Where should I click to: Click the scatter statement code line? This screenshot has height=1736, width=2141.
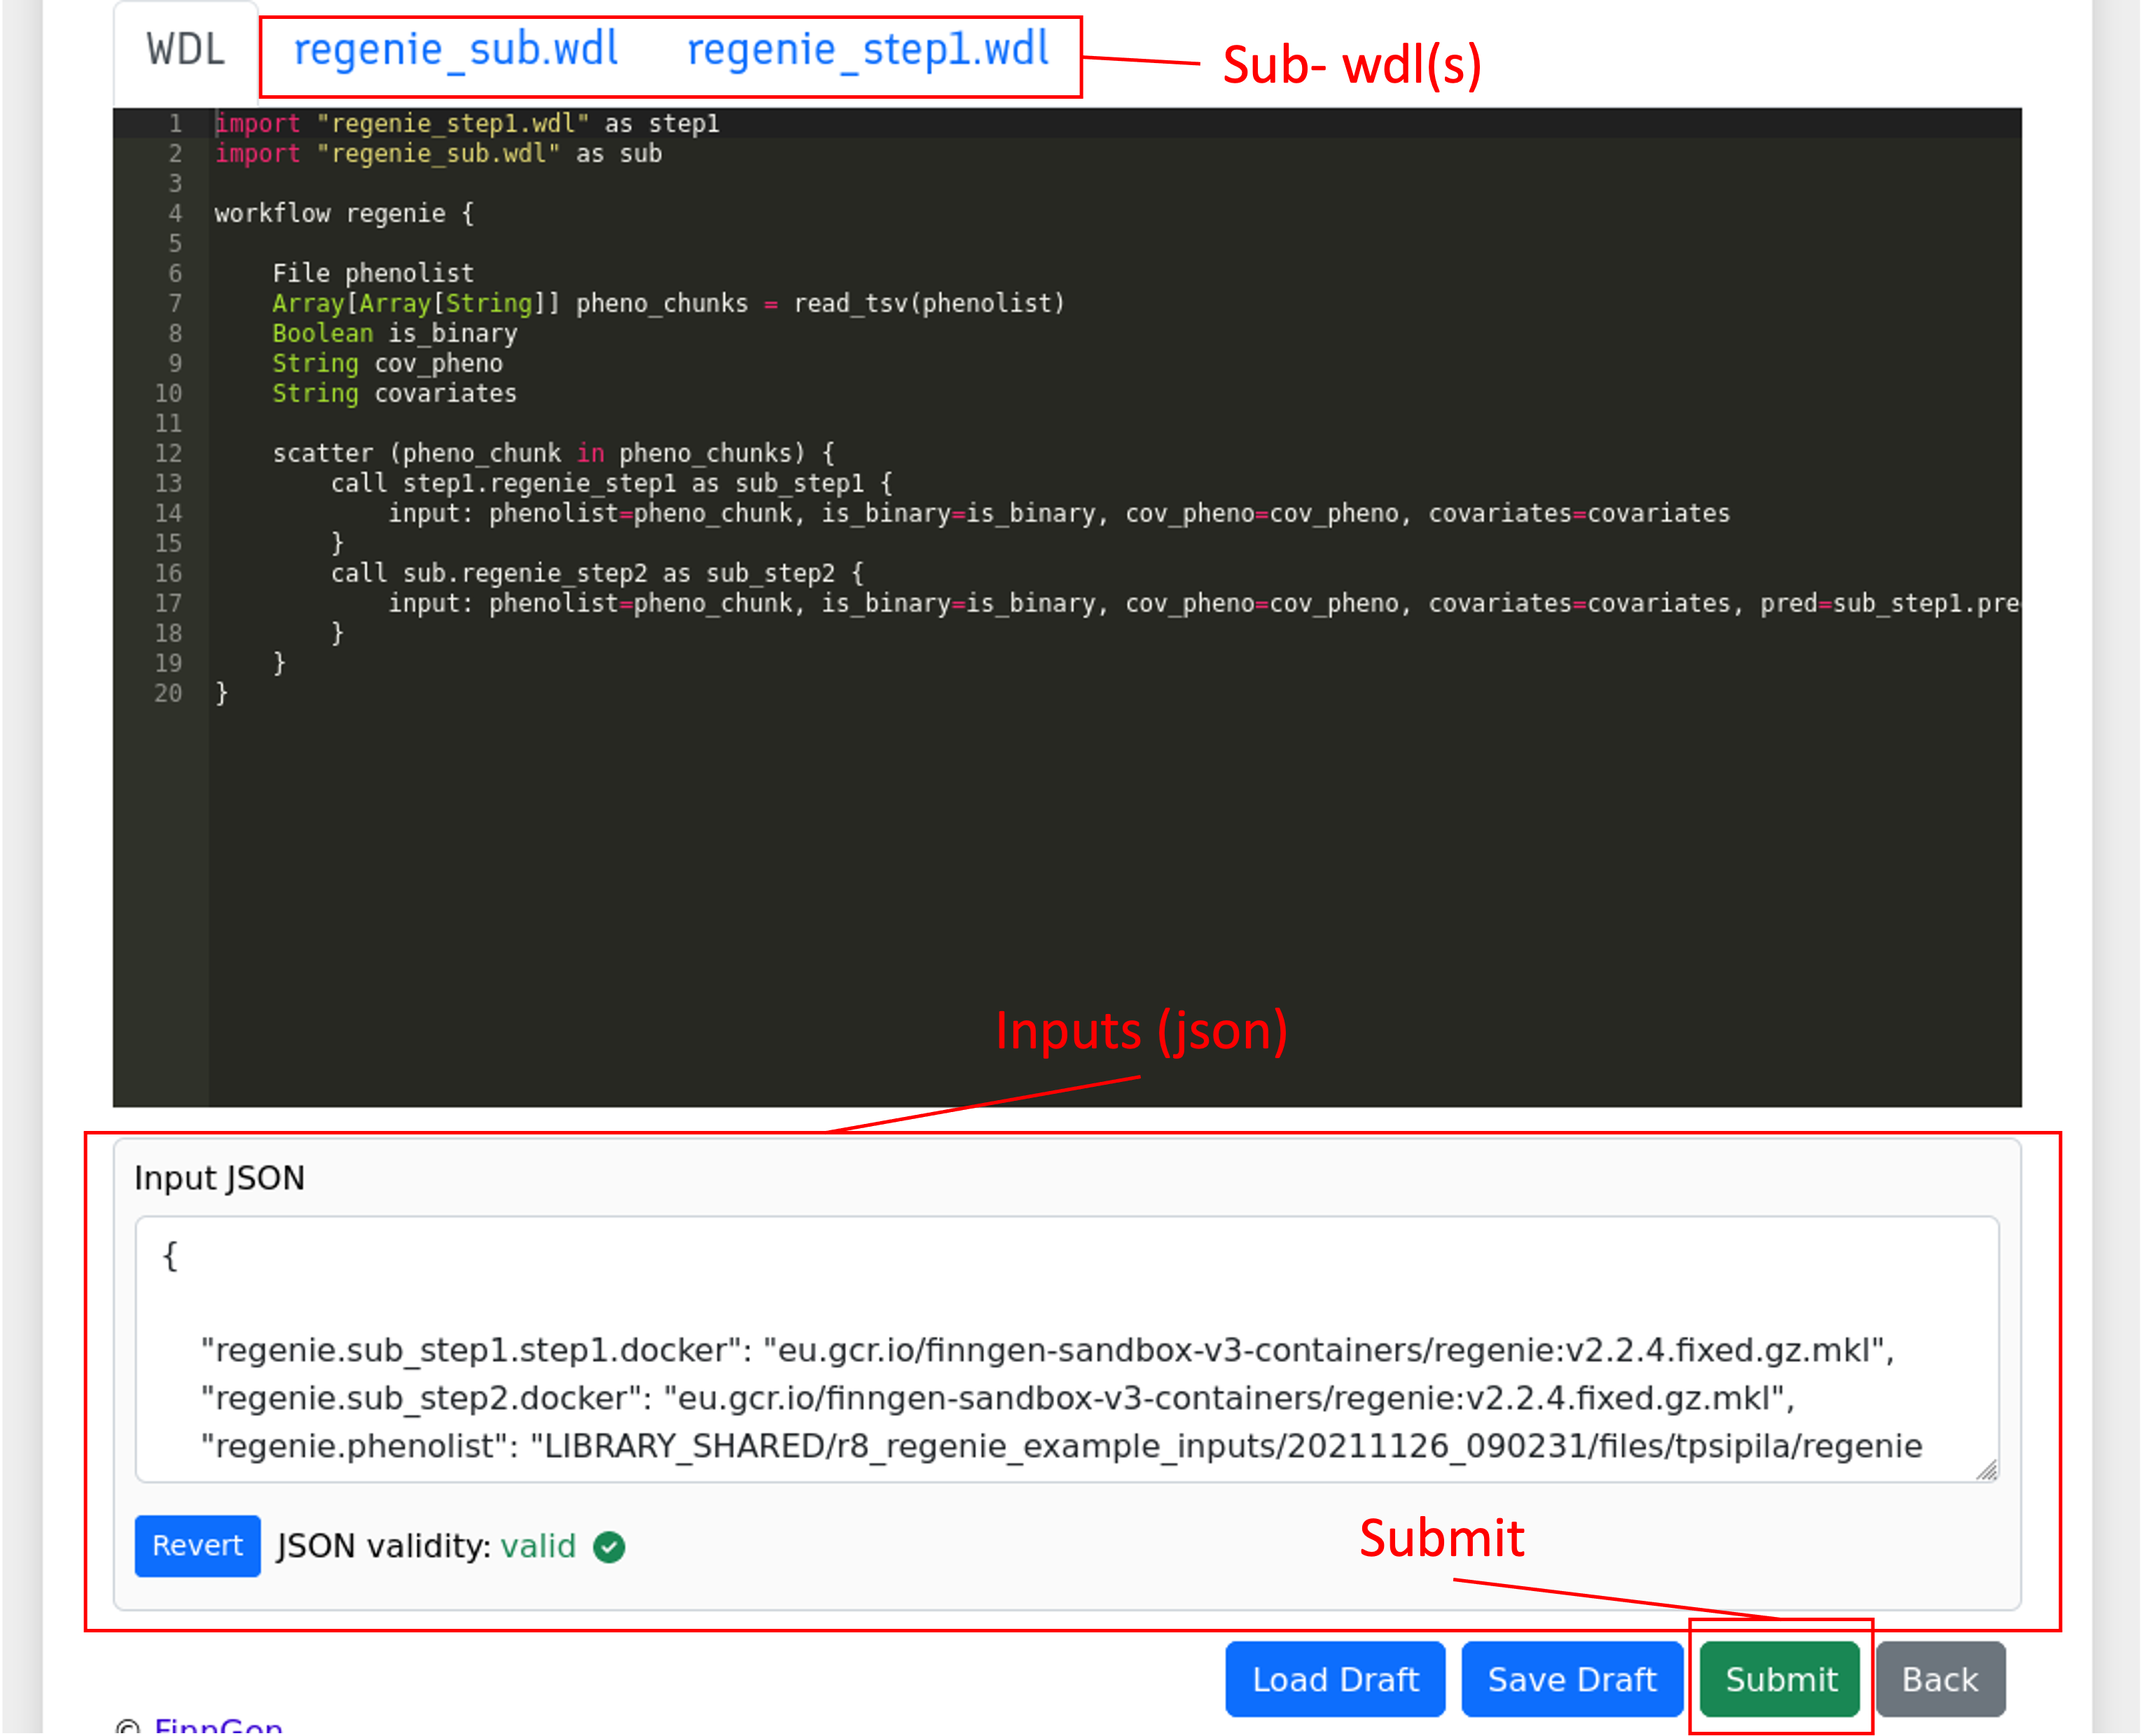(553, 453)
